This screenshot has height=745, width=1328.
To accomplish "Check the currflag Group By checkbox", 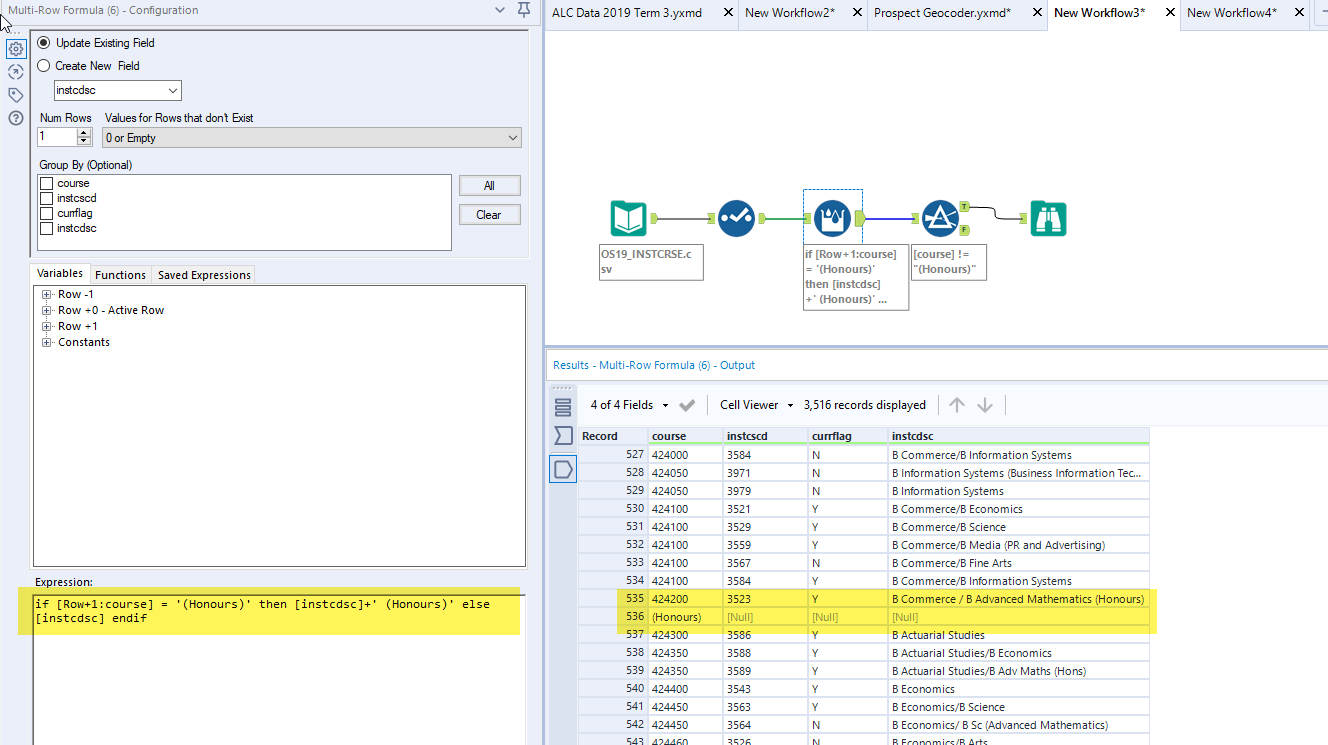I will click(x=45, y=213).
